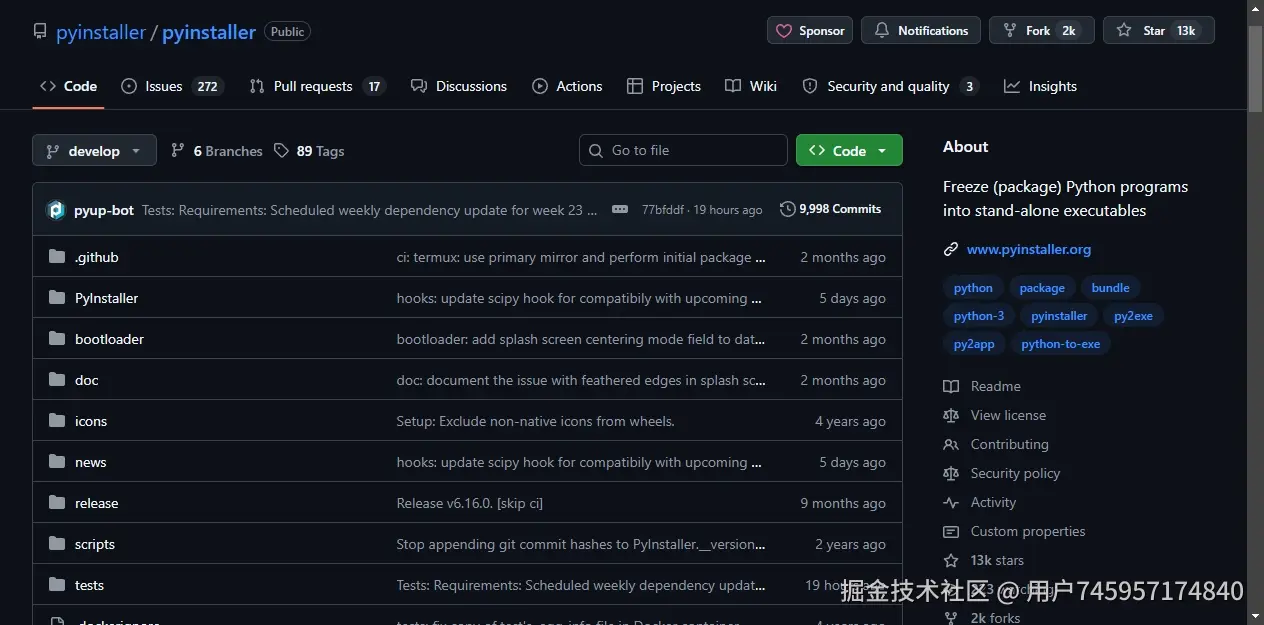Viewport: 1264px width, 625px height.
Task: View the 6 Branches link
Action: coord(217,151)
